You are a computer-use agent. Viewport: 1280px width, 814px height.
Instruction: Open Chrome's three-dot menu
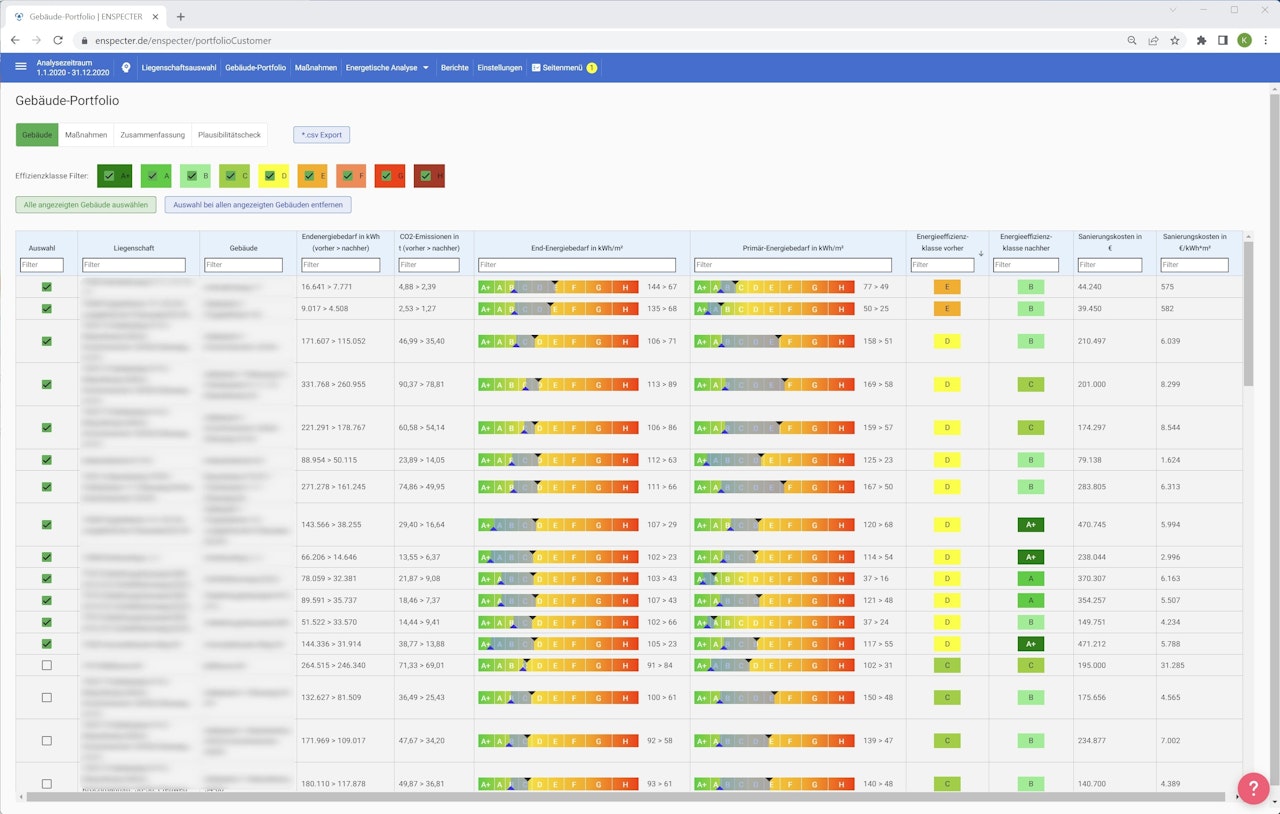click(x=1264, y=40)
